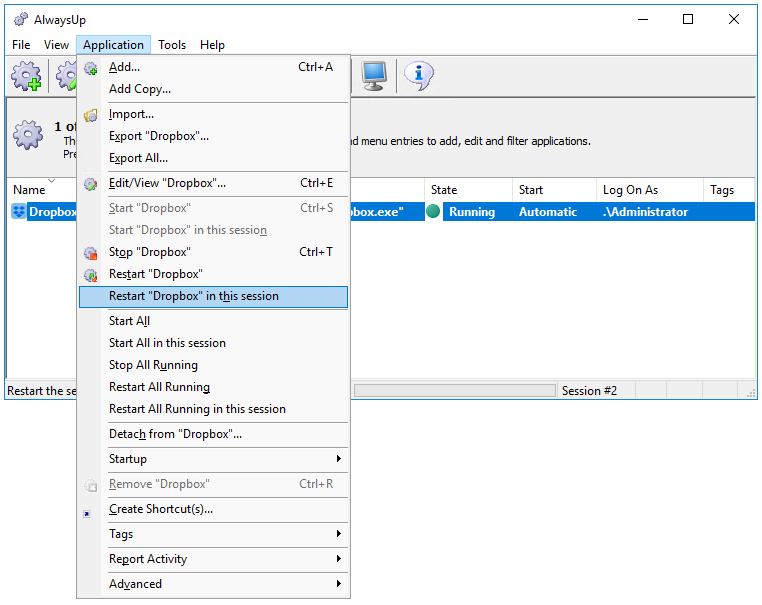This screenshot has height=605, width=762.
Task: Expand the Advanced submenu
Action: 213,585
